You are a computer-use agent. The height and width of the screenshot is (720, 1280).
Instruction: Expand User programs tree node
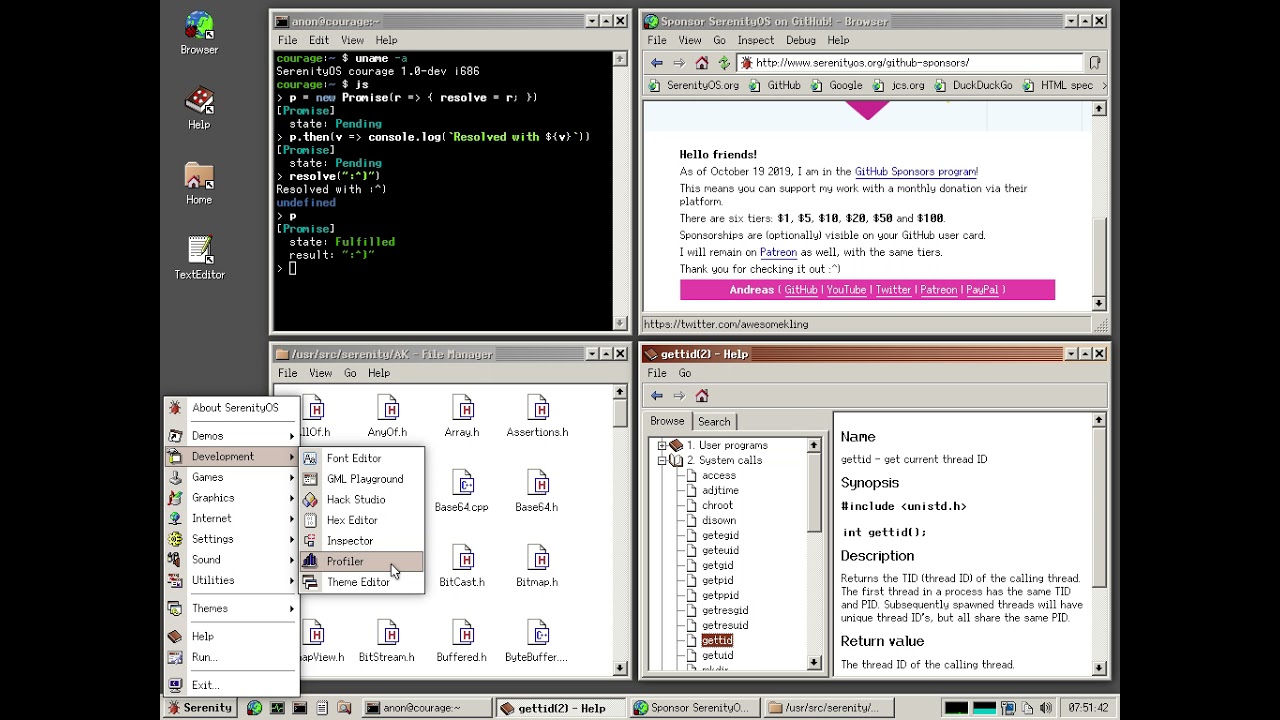[661, 445]
